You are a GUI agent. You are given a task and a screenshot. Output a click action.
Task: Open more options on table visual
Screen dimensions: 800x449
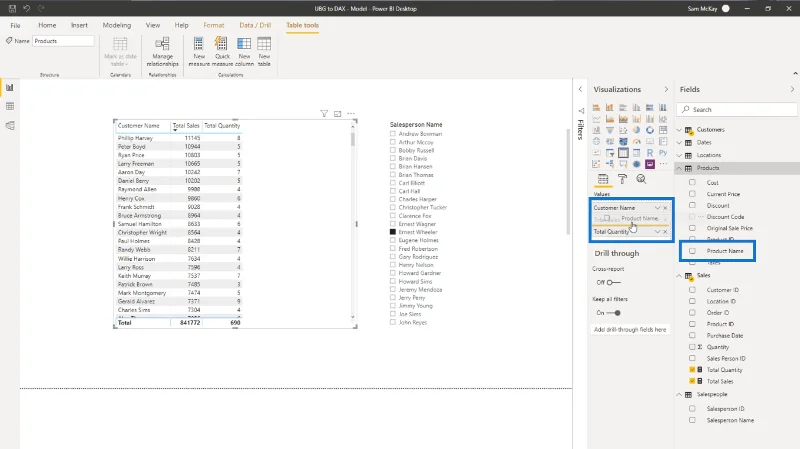pyautogui.click(x=351, y=114)
